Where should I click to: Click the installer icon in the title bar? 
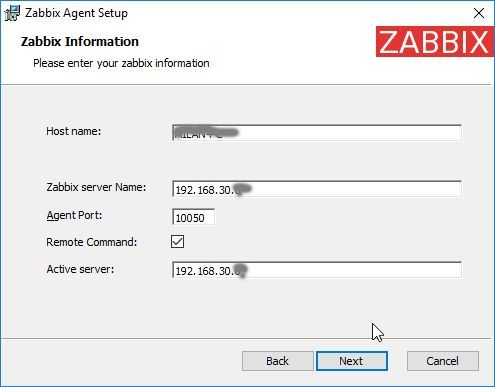(x=12, y=13)
